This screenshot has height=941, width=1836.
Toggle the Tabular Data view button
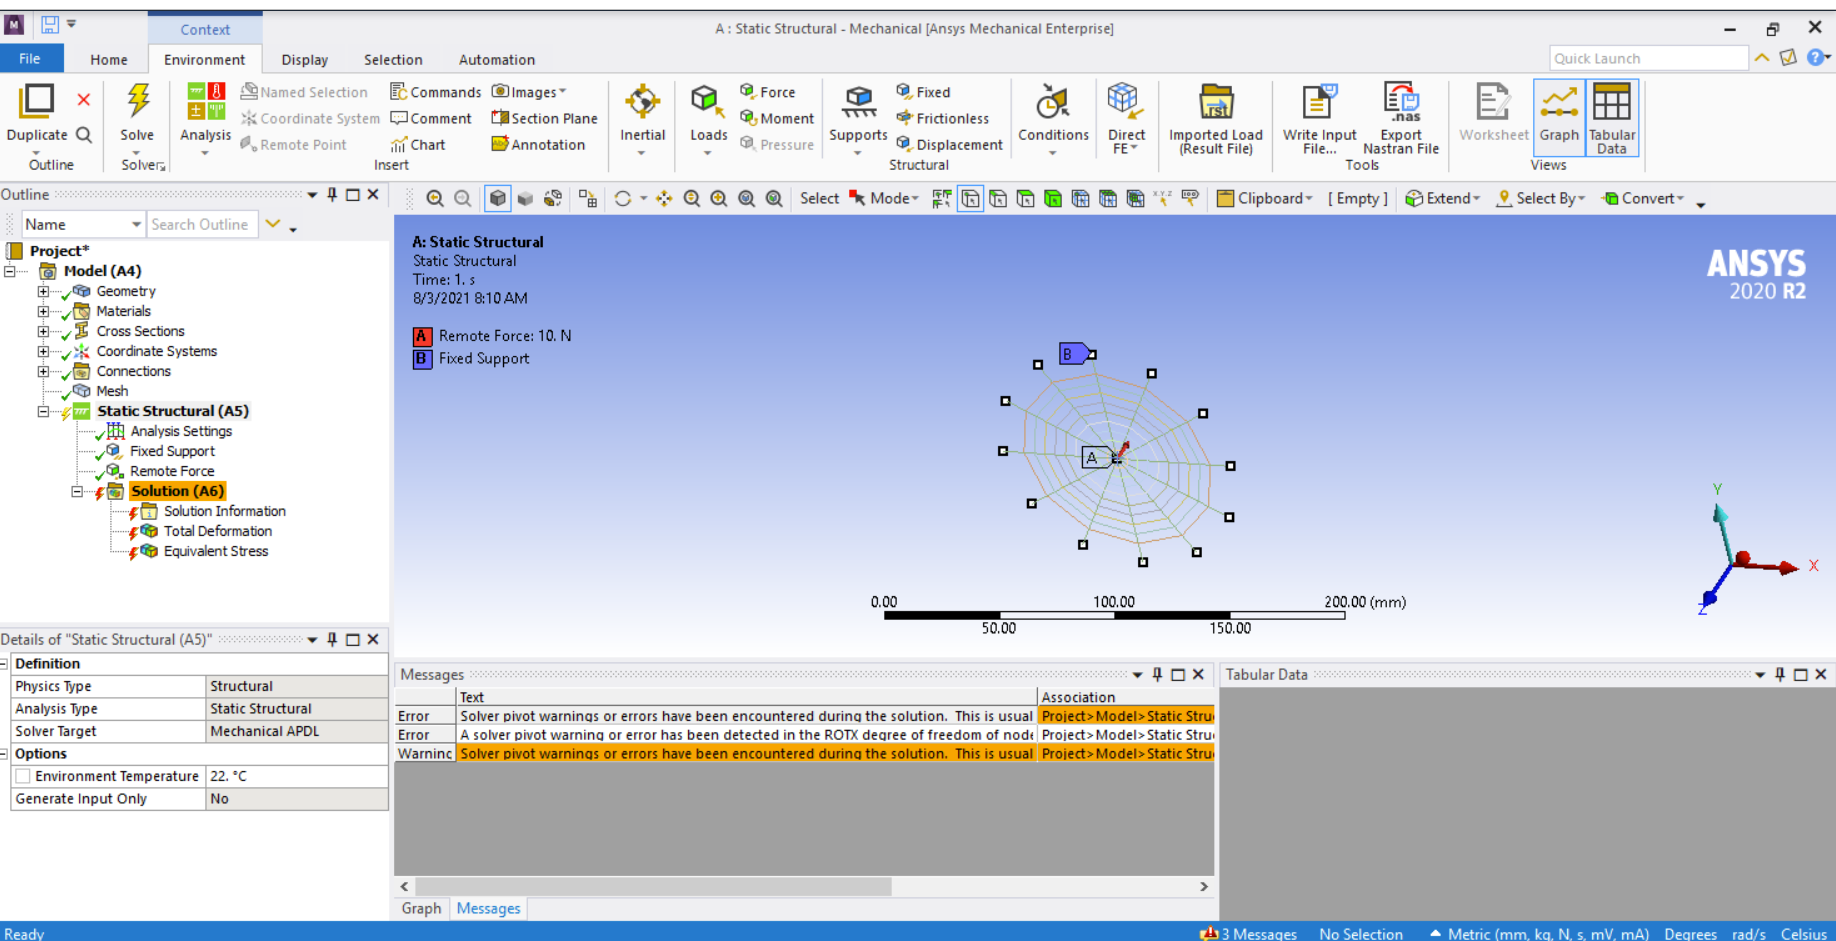pyautogui.click(x=1612, y=117)
